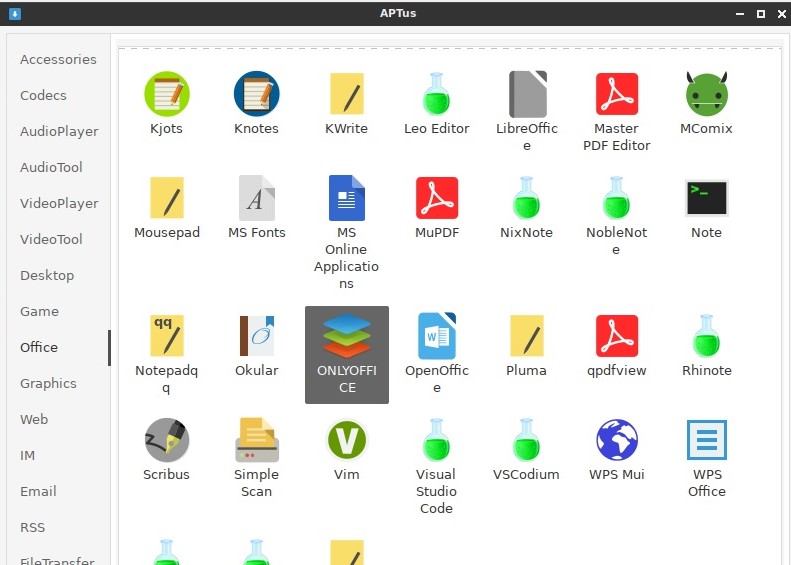Viewport: 791px width, 565px height.
Task: Select the OpenOffice icon
Action: coord(437,335)
